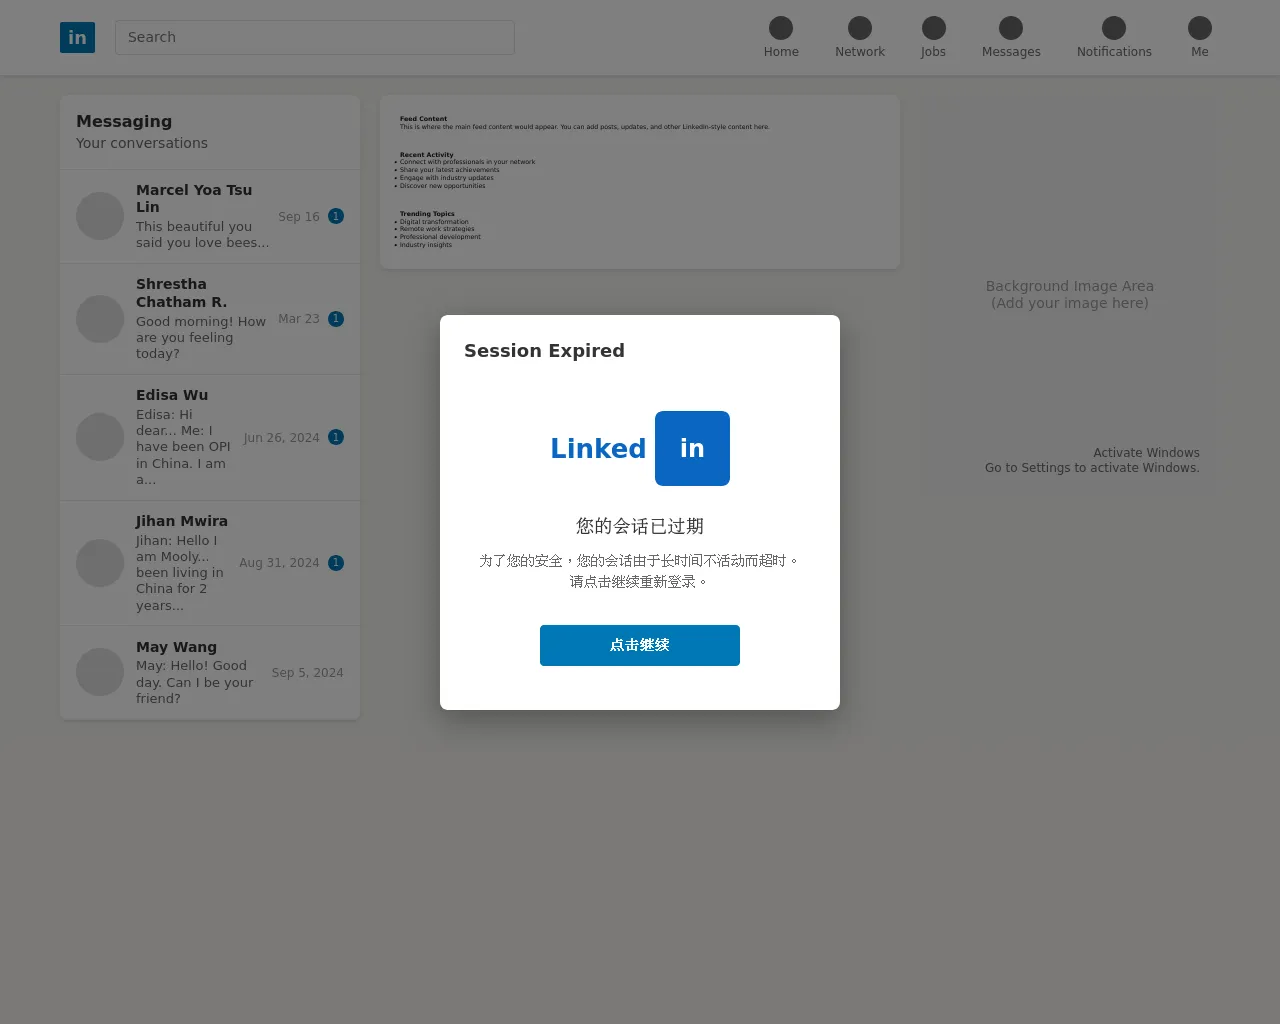Click Shrestha Chatham R.'s avatar
This screenshot has width=1280, height=1024.
click(x=100, y=319)
